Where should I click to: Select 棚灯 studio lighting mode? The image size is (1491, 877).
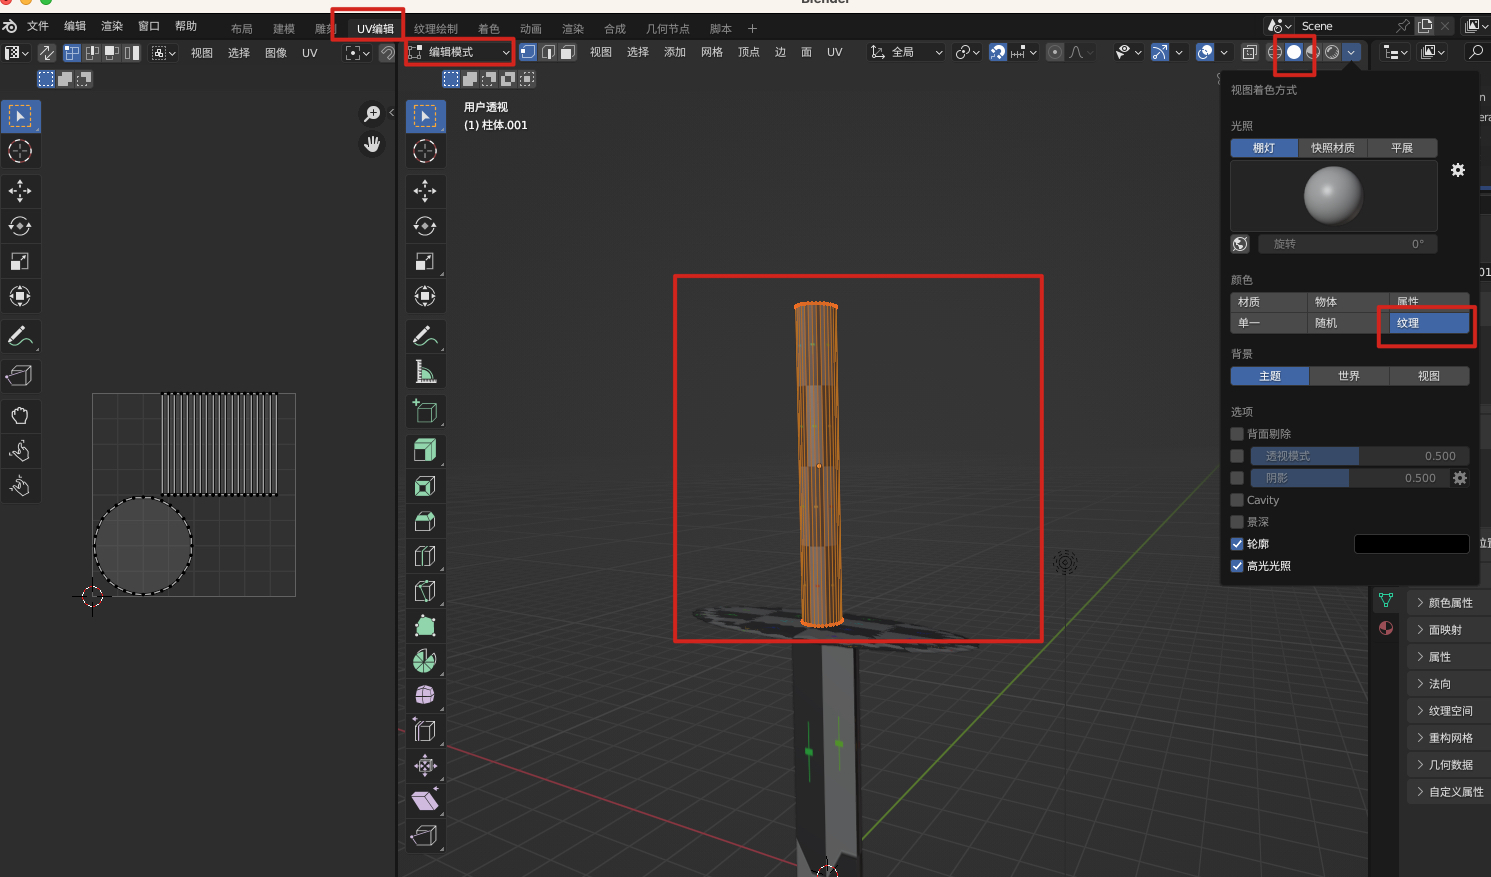coord(1264,148)
